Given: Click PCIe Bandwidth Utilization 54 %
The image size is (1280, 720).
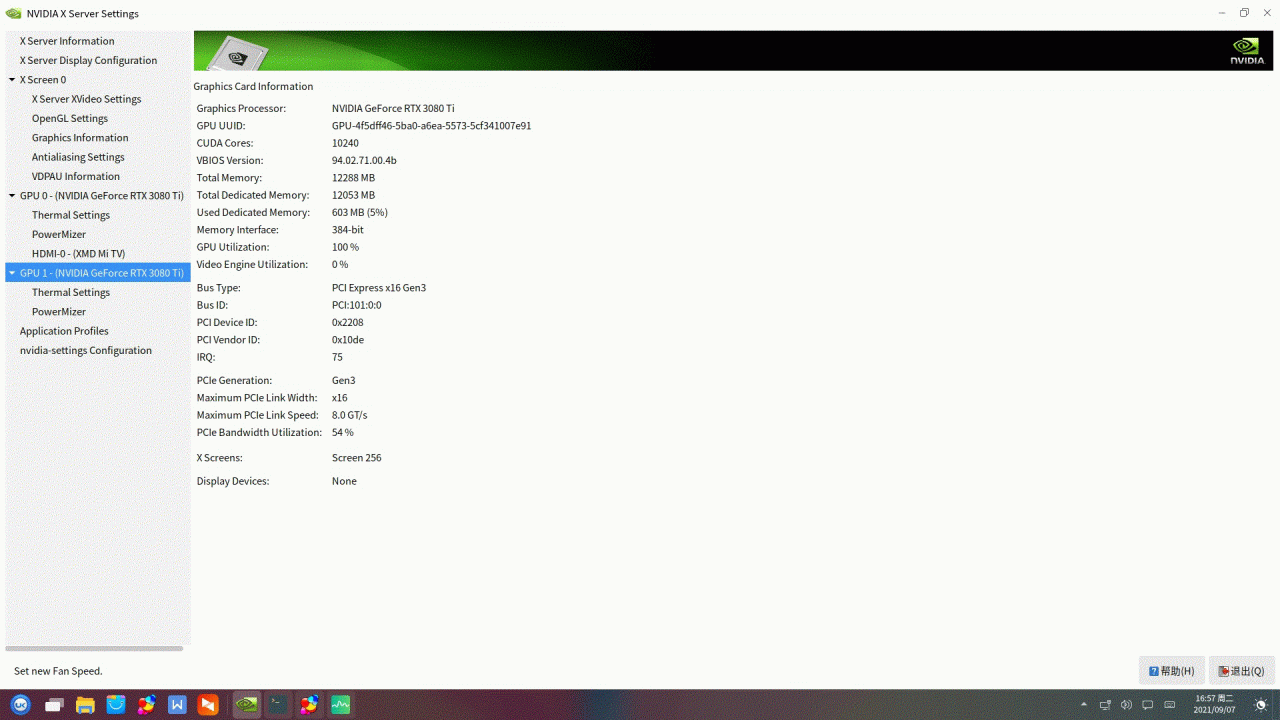Looking at the screenshot, I should pos(342,433).
